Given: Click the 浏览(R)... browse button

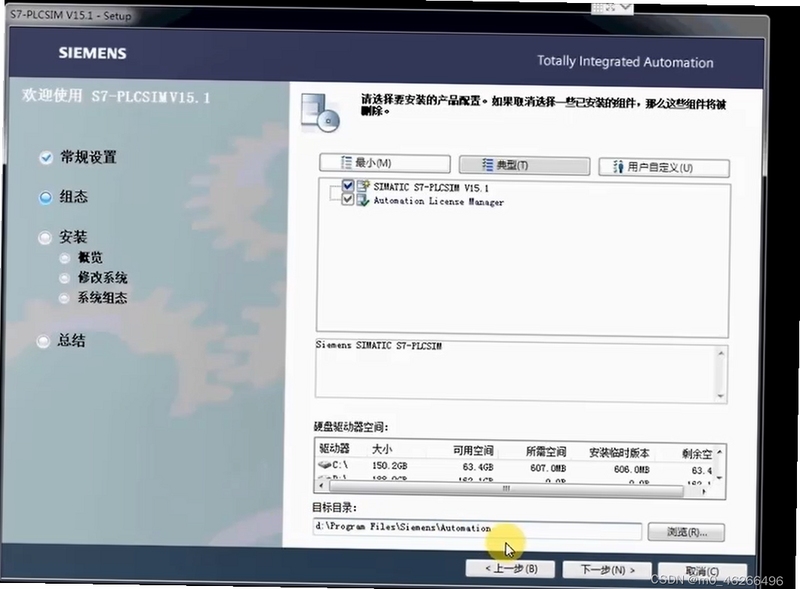Looking at the screenshot, I should coord(686,532).
